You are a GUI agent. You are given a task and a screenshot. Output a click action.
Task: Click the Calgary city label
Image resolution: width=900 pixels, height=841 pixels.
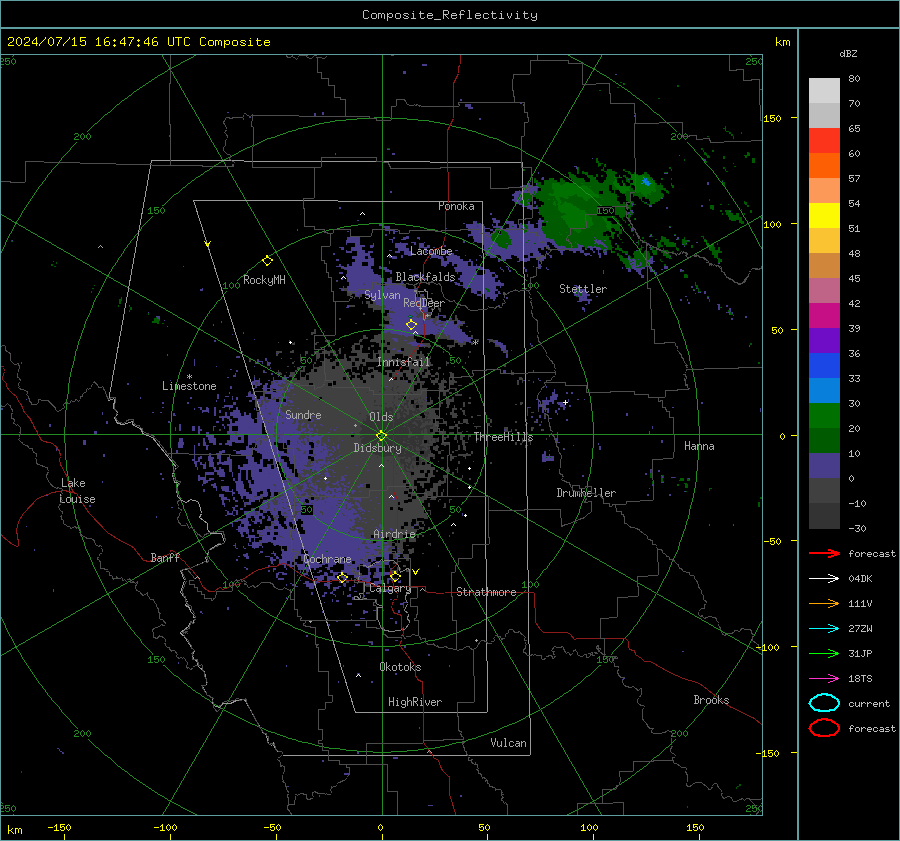pyautogui.click(x=390, y=588)
